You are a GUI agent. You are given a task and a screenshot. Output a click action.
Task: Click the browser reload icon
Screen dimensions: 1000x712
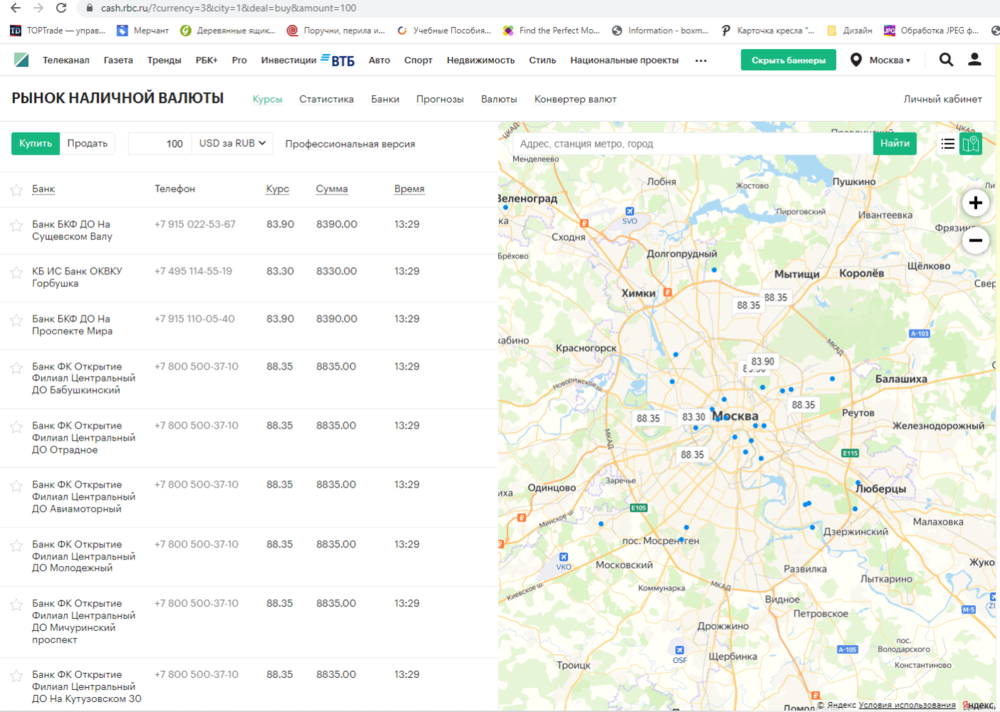(x=62, y=8)
